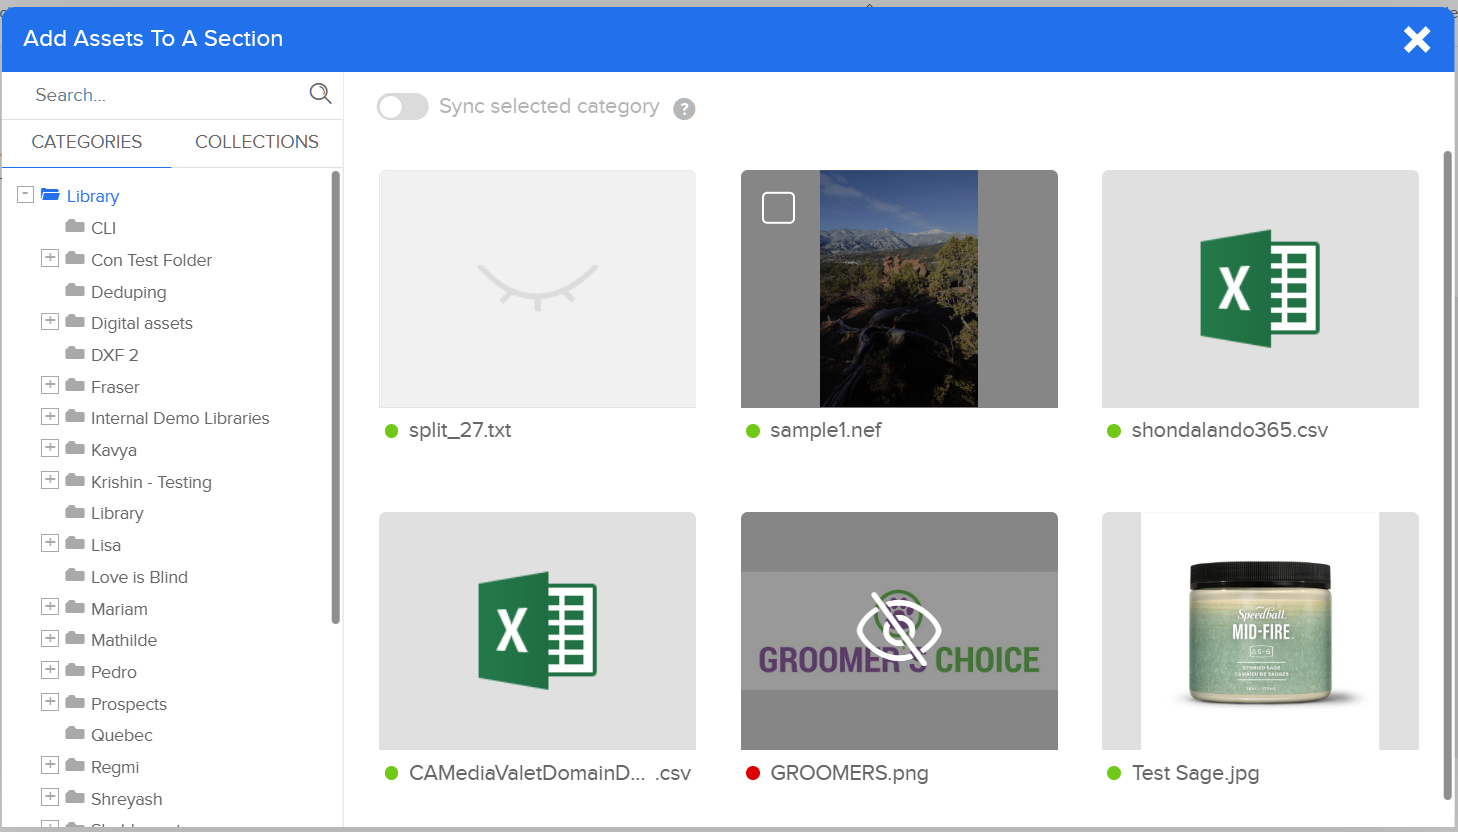
Task: Click the Deduping folder icon
Action: (x=75, y=291)
